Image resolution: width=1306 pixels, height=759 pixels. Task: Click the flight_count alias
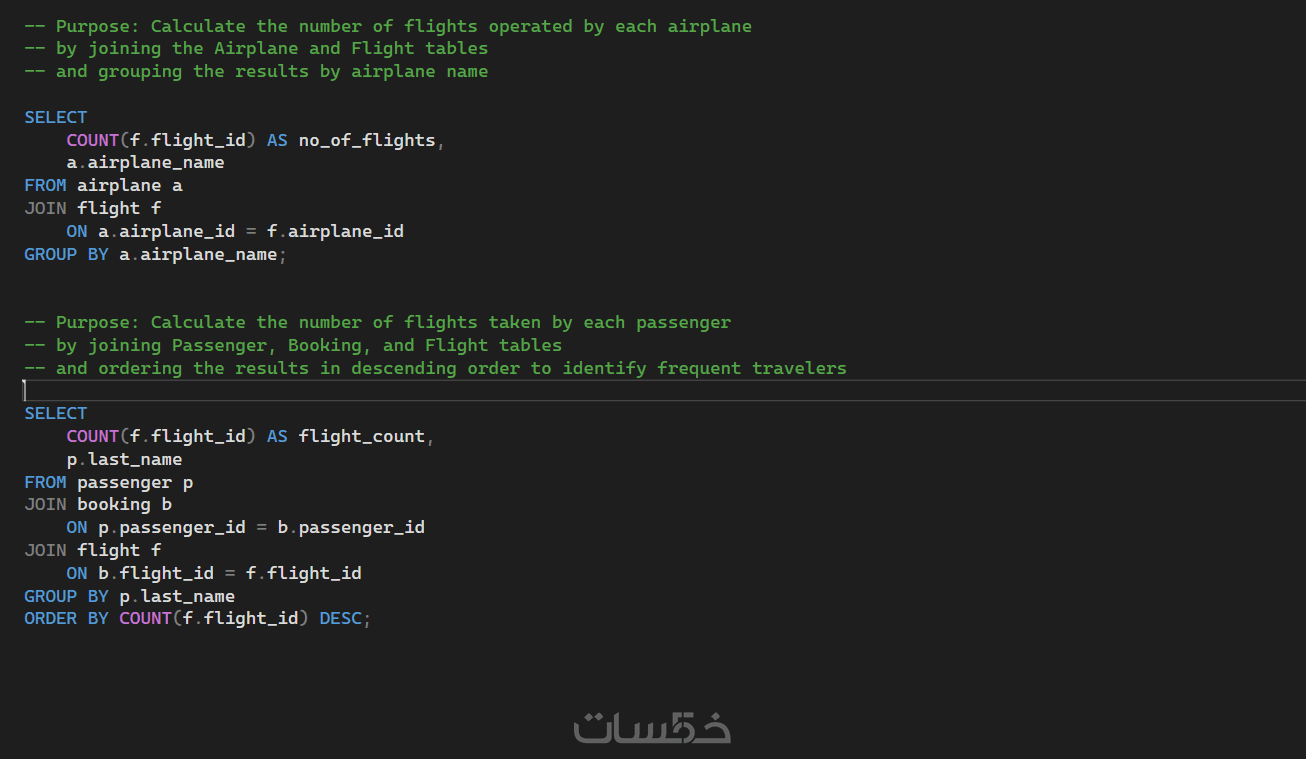point(361,436)
